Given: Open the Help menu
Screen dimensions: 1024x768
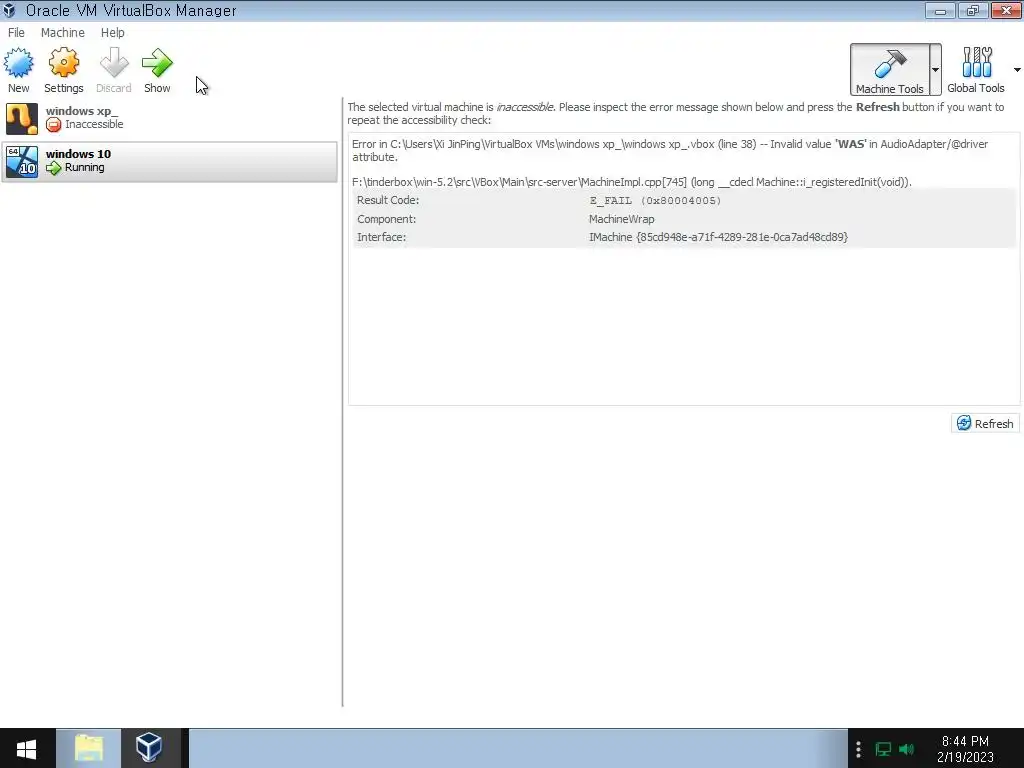Looking at the screenshot, I should click(x=112, y=33).
